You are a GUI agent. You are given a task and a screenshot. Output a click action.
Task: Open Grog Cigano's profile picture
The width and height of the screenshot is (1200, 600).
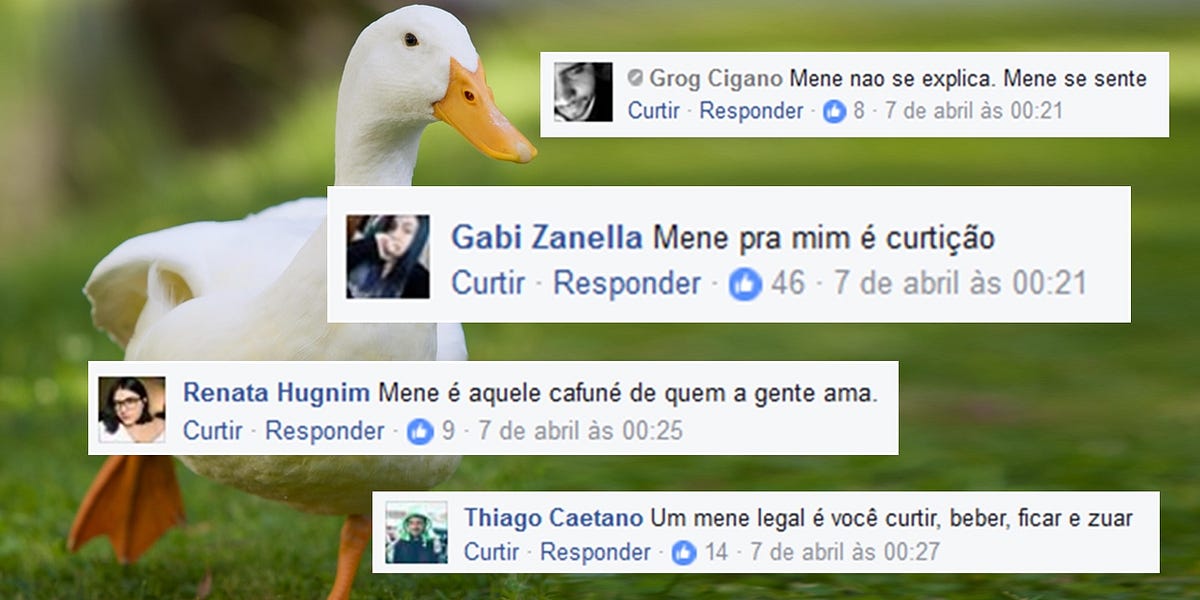pos(583,92)
